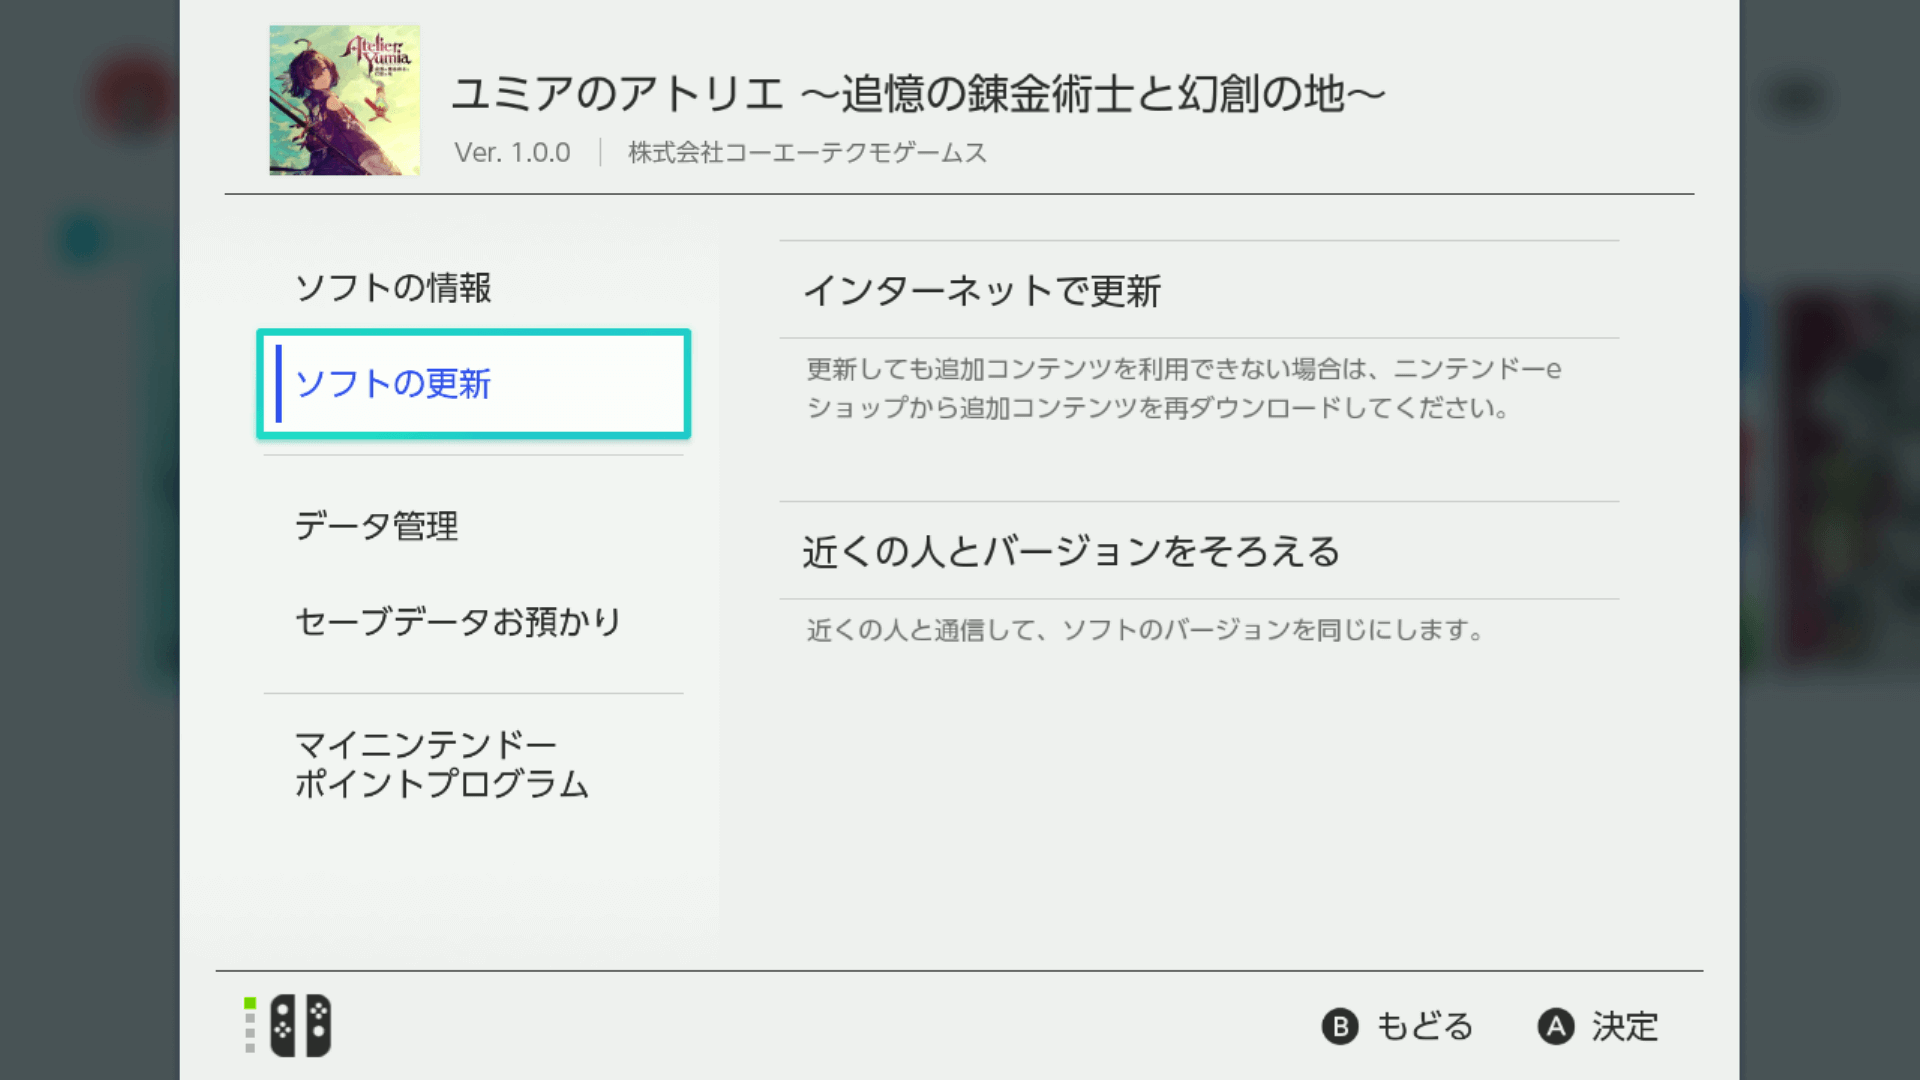This screenshot has height=1080, width=1920.
Task: Click the publisher name 株式会社コーエーテクモゲームス
Action: pyautogui.click(x=807, y=153)
